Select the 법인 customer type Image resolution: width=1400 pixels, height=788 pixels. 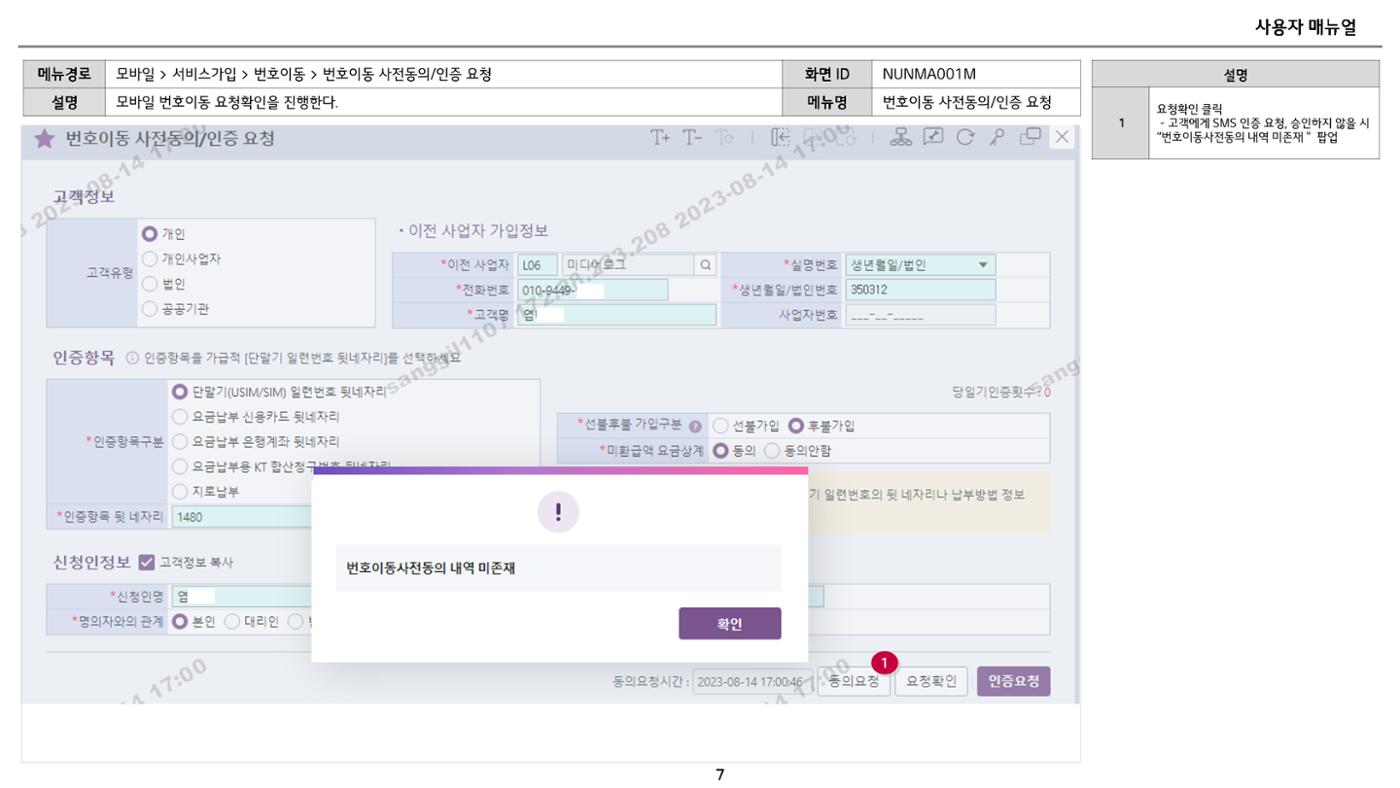150,284
